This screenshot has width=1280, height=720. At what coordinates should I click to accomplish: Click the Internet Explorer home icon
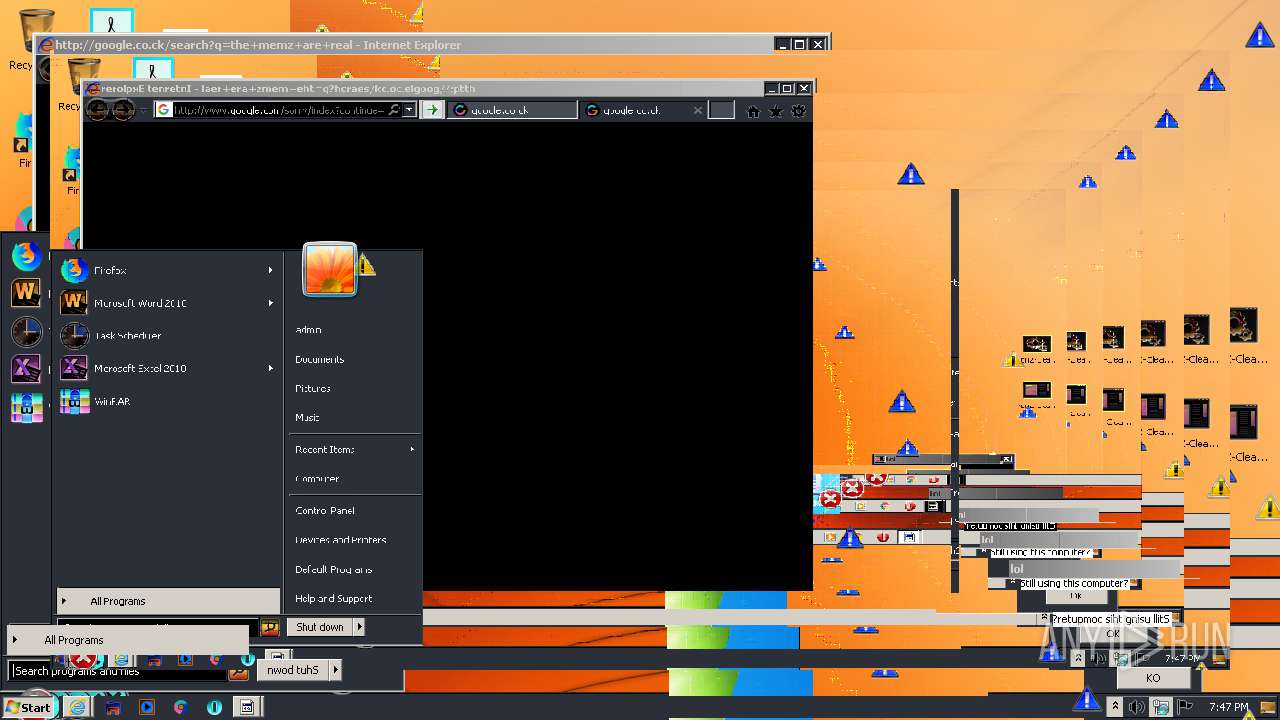[x=753, y=111]
